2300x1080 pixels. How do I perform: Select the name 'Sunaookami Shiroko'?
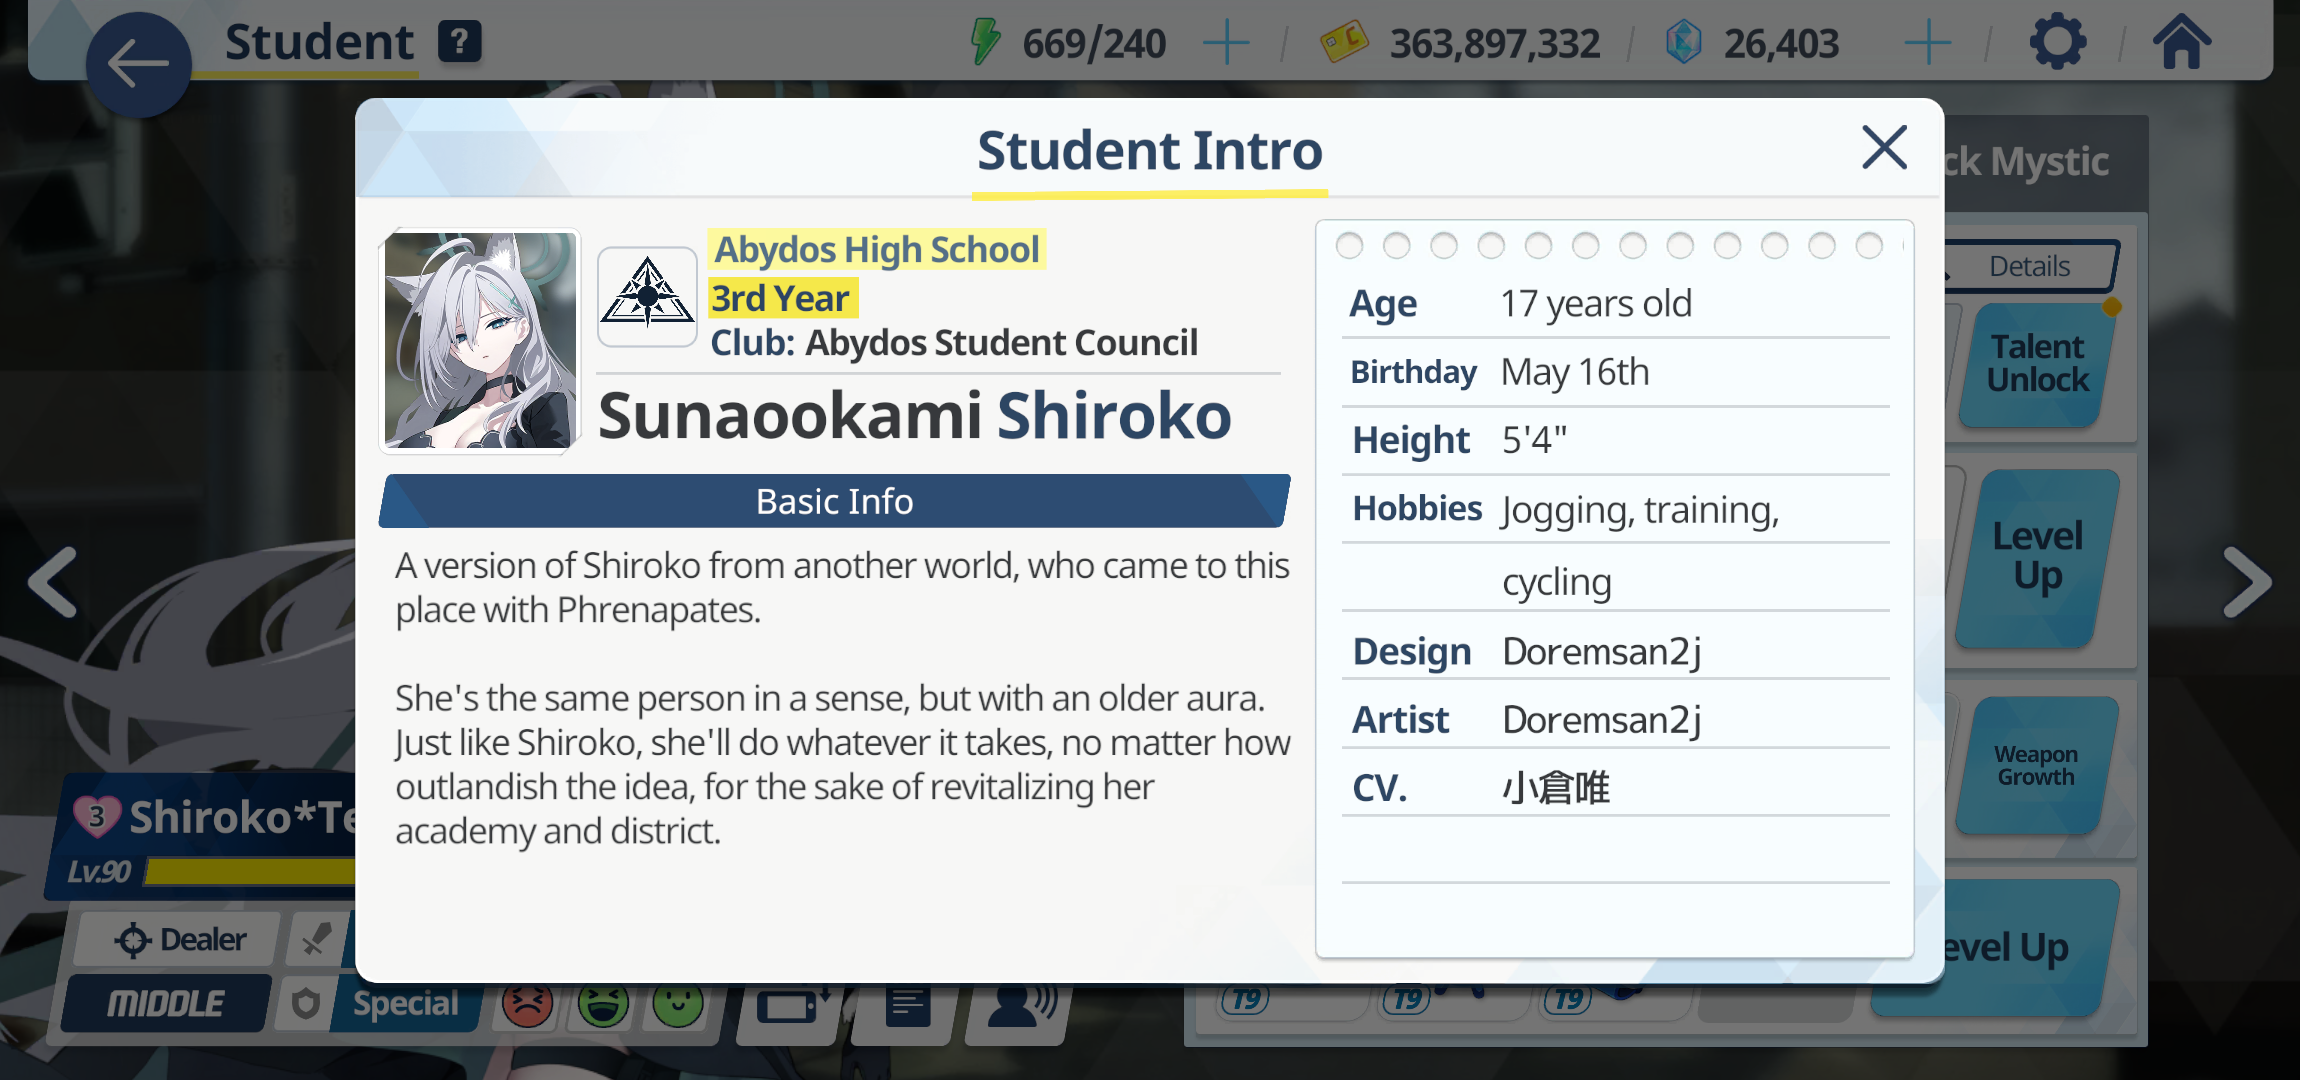pyautogui.click(x=915, y=415)
